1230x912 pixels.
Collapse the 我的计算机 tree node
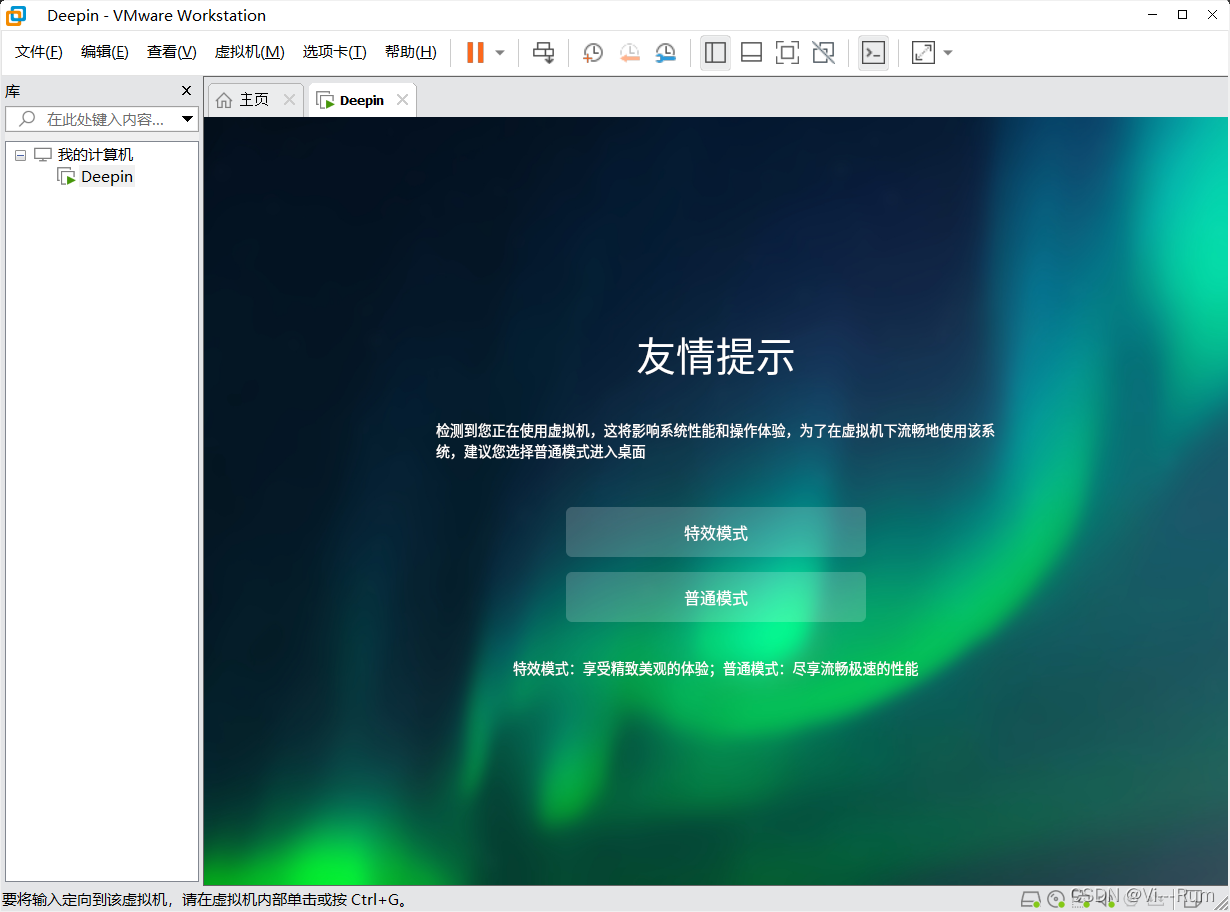tap(20, 155)
